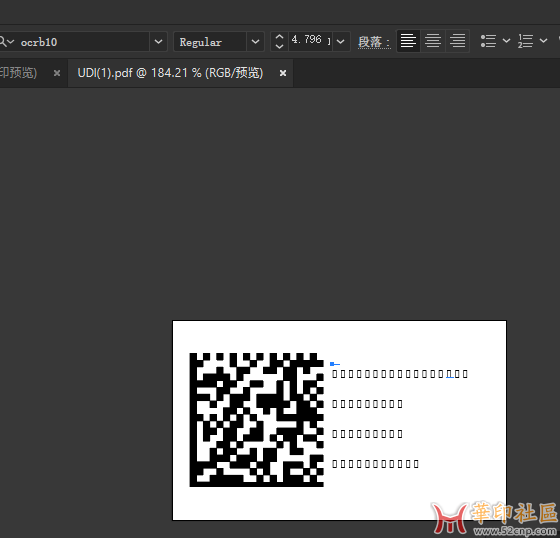Viewport: 560px width, 538px height.
Task: Increase font size with up stepper arrow
Action: [x=280, y=37]
